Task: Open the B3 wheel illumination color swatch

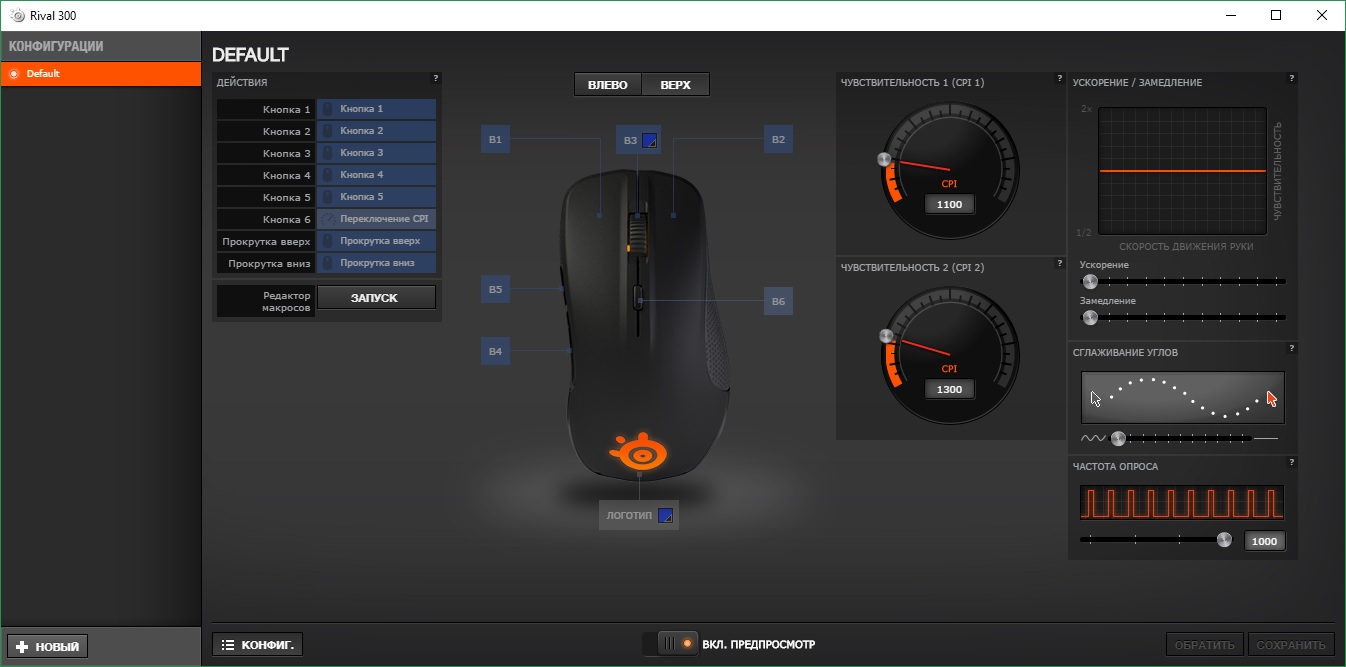Action: (x=649, y=140)
